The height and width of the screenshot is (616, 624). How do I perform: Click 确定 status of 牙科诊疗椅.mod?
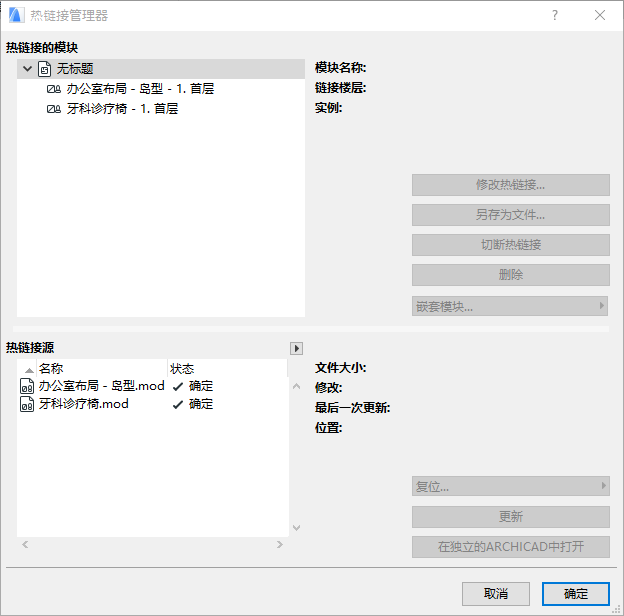pos(193,404)
